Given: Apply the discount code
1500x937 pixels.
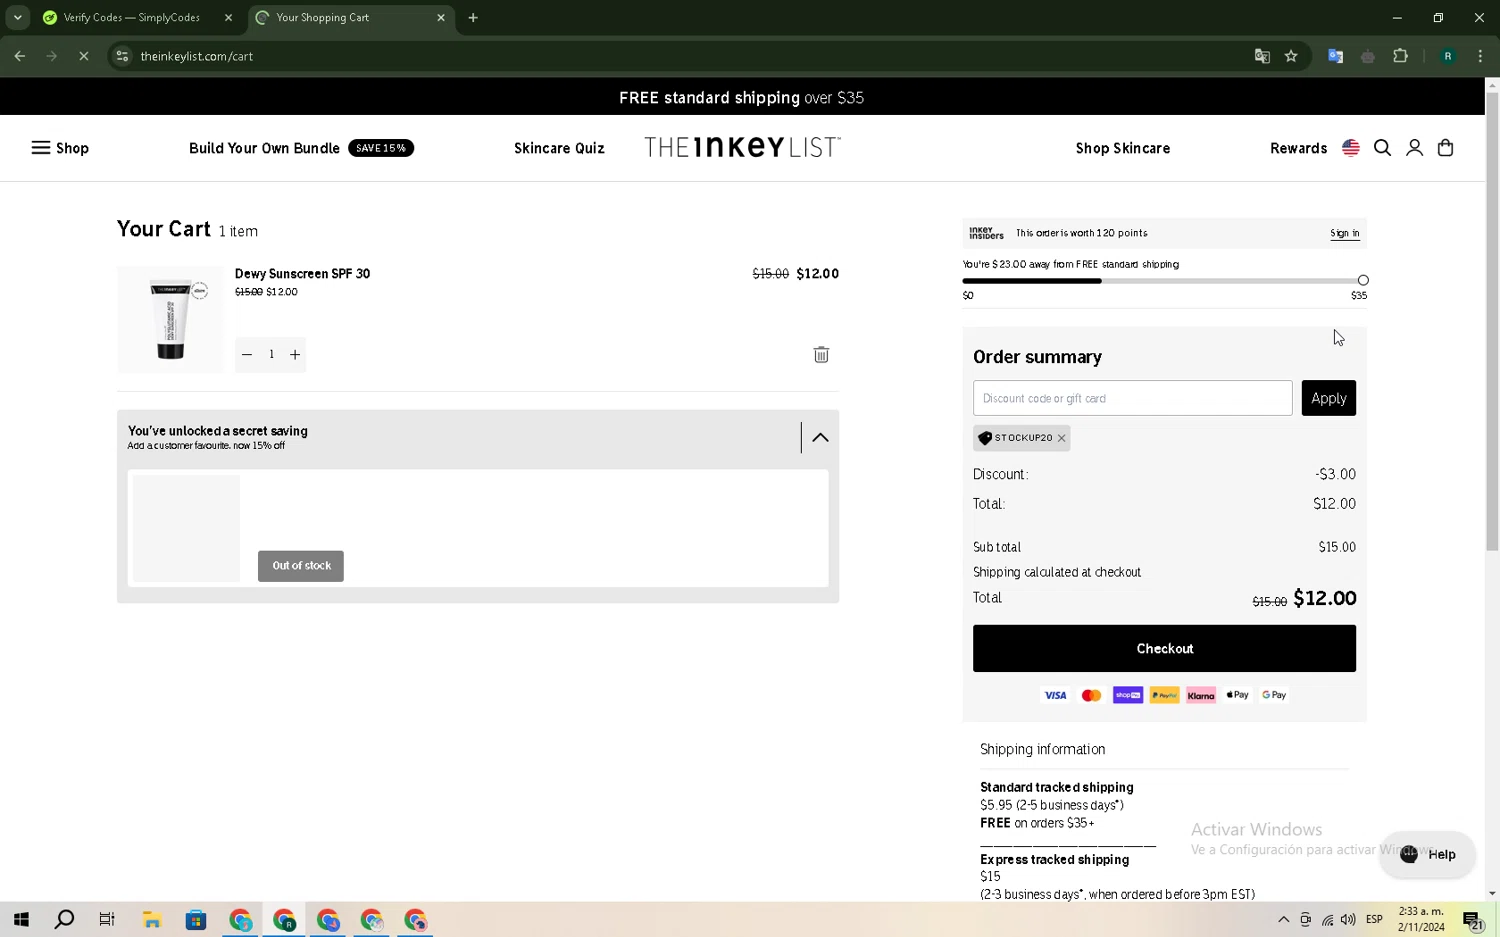Looking at the screenshot, I should pos(1328,398).
